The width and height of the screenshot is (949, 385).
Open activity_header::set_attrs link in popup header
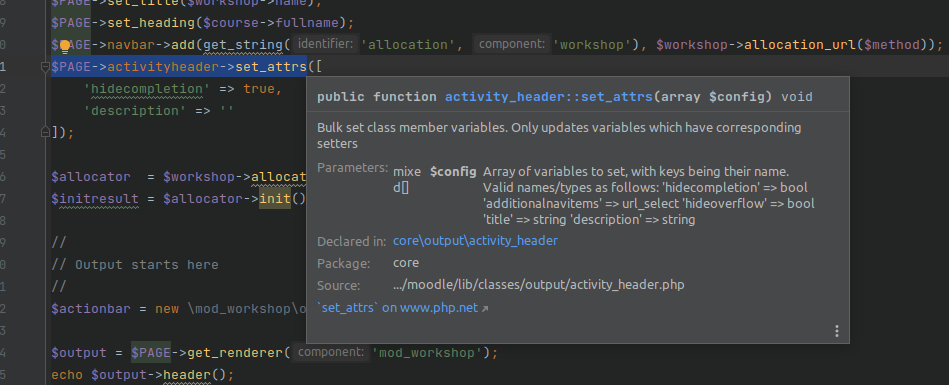[x=549, y=97]
